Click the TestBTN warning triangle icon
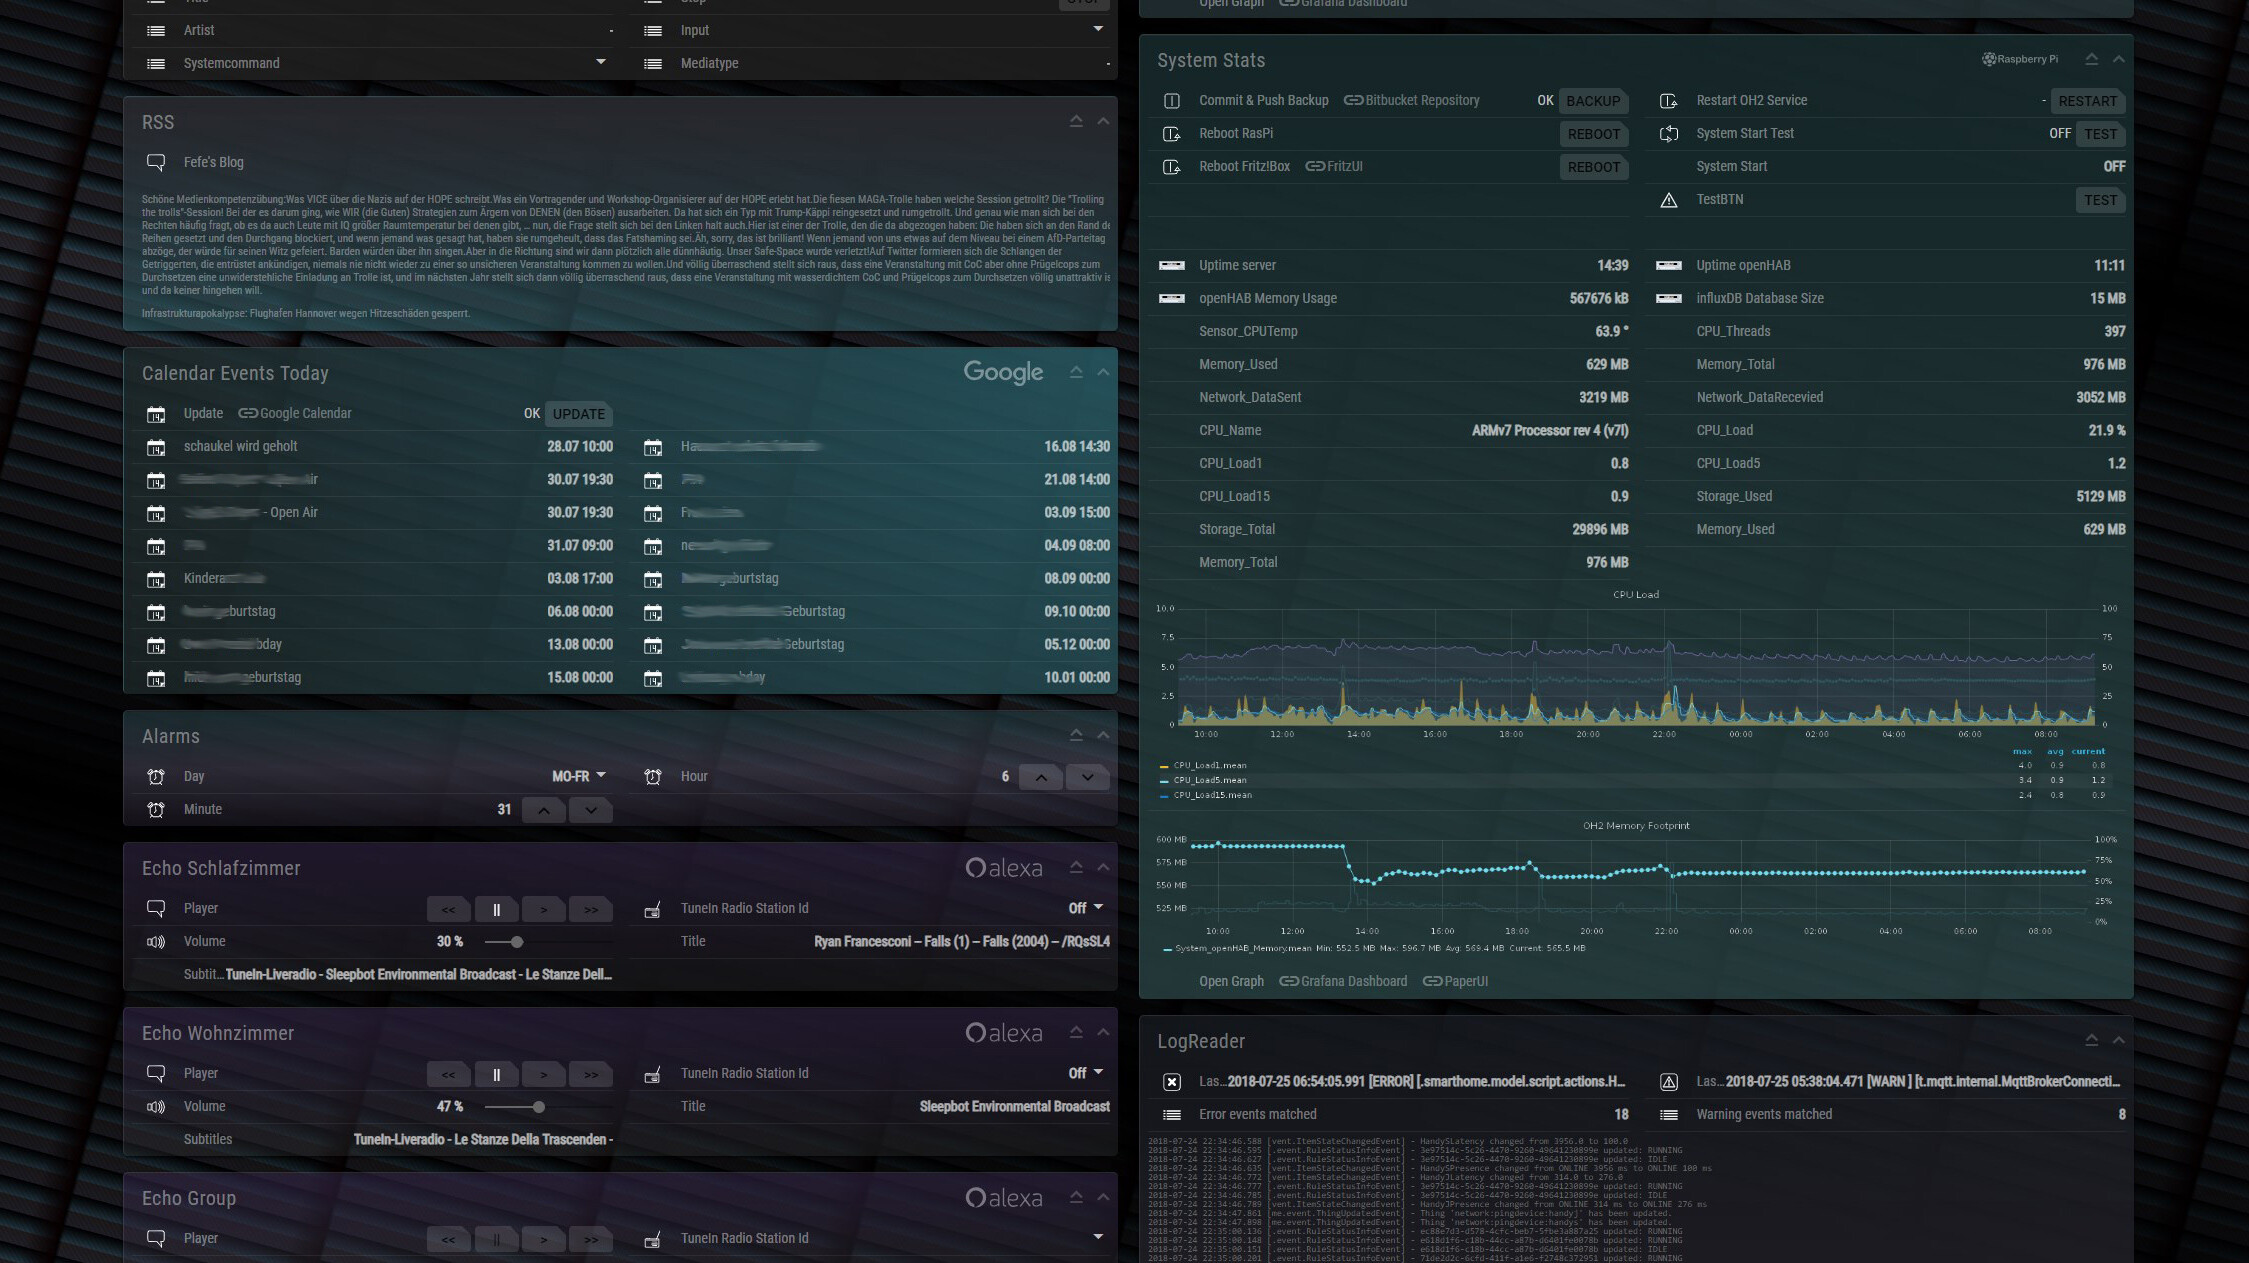Image resolution: width=2249 pixels, height=1263 pixels. 1668,200
